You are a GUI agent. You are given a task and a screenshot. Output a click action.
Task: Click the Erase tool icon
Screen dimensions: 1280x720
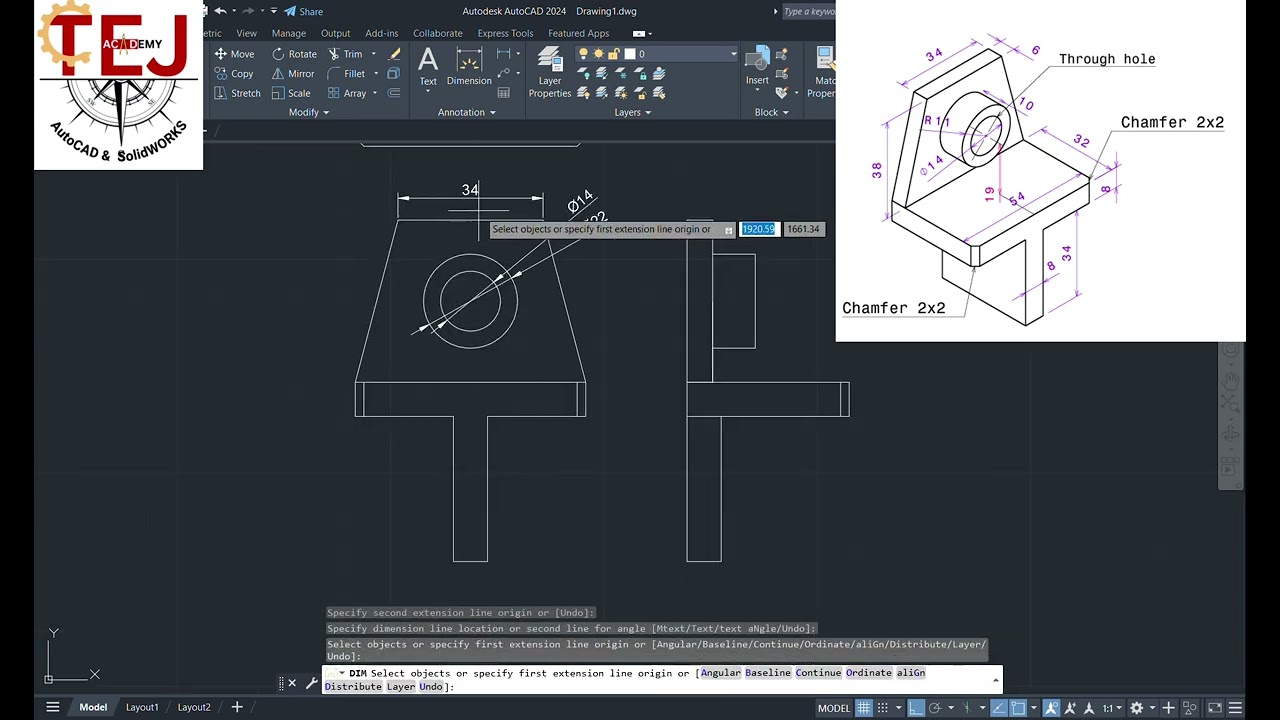394,54
